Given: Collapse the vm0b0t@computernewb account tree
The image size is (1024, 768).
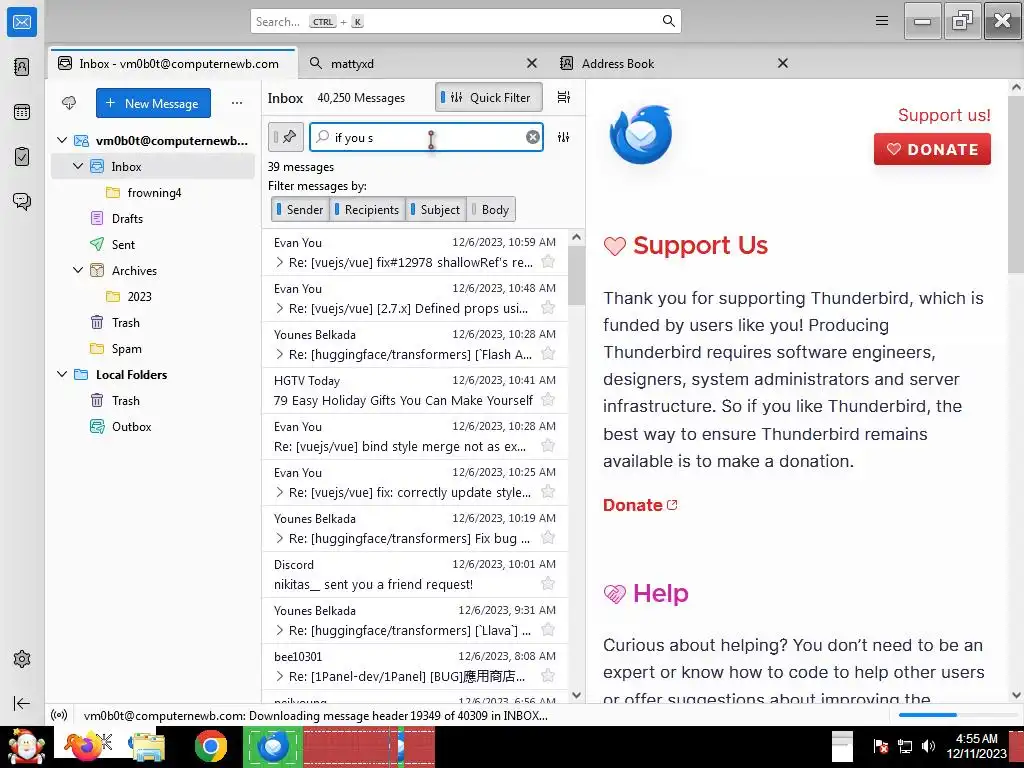Looking at the screenshot, I should pyautogui.click(x=62, y=140).
